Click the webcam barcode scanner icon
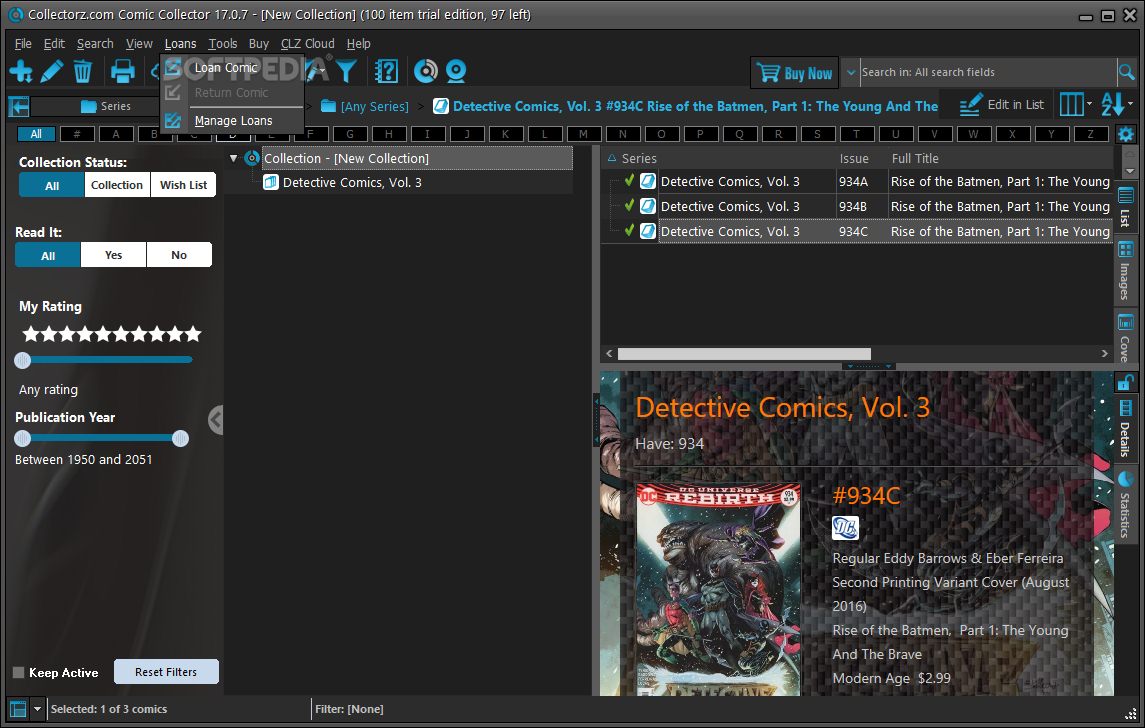 [456, 72]
